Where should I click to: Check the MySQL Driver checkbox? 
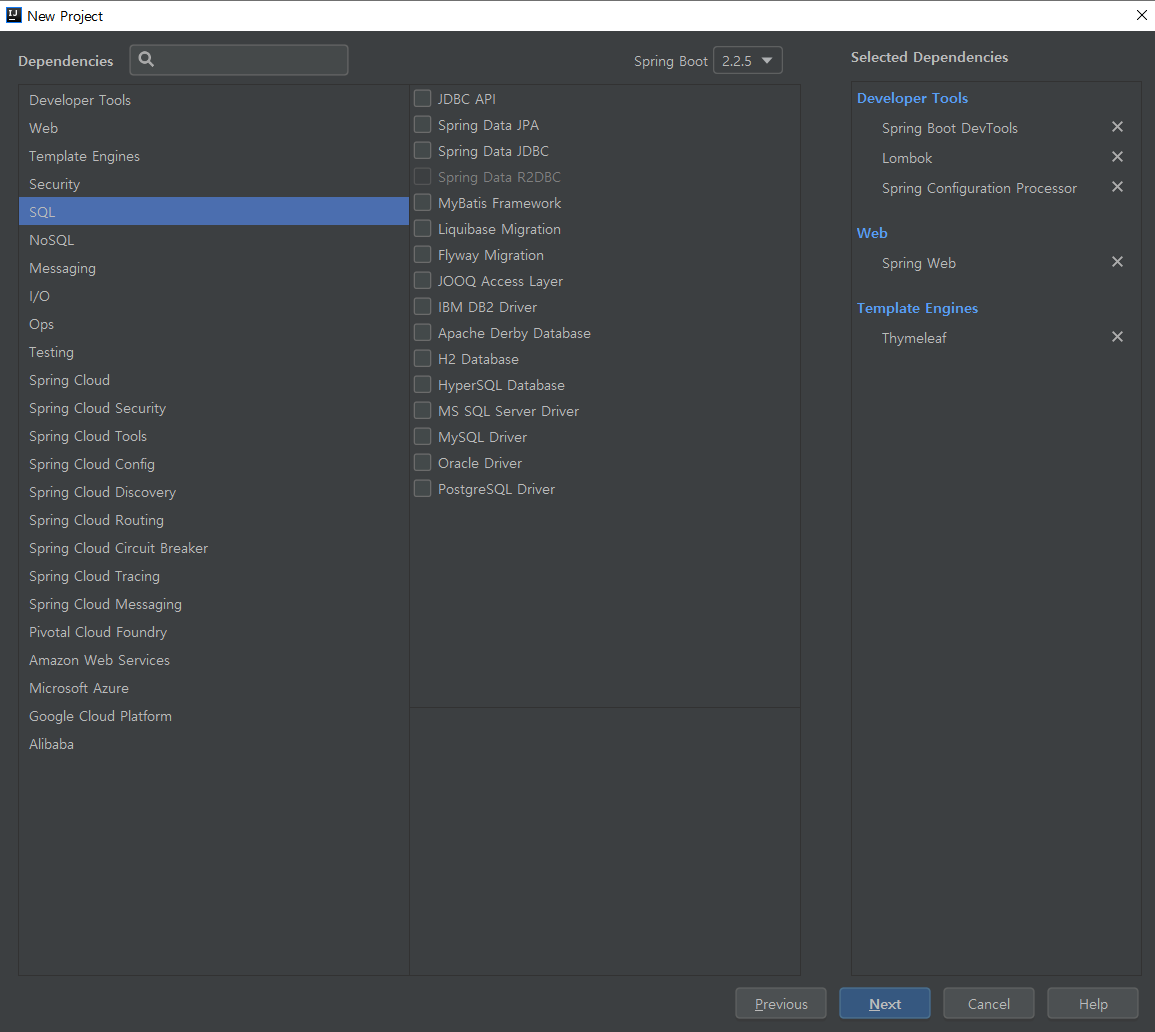[422, 437]
